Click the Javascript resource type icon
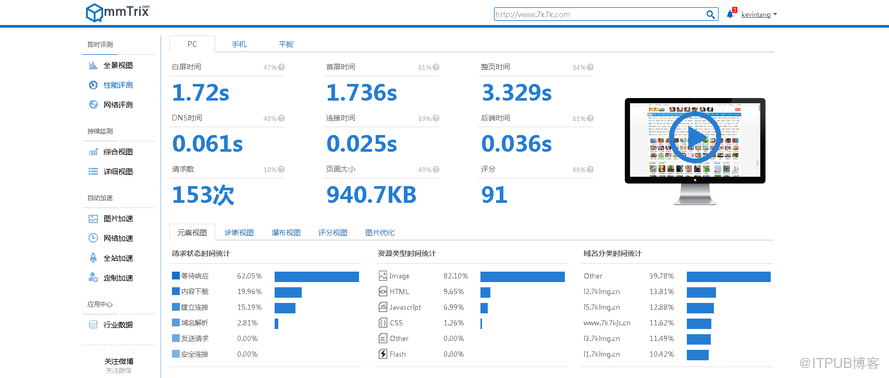 382,307
